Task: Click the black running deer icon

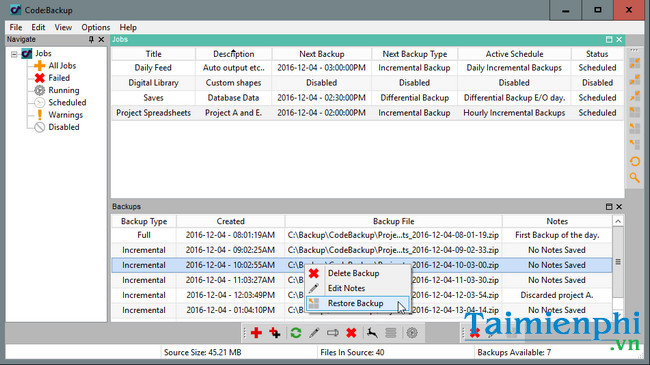Action: [x=372, y=333]
